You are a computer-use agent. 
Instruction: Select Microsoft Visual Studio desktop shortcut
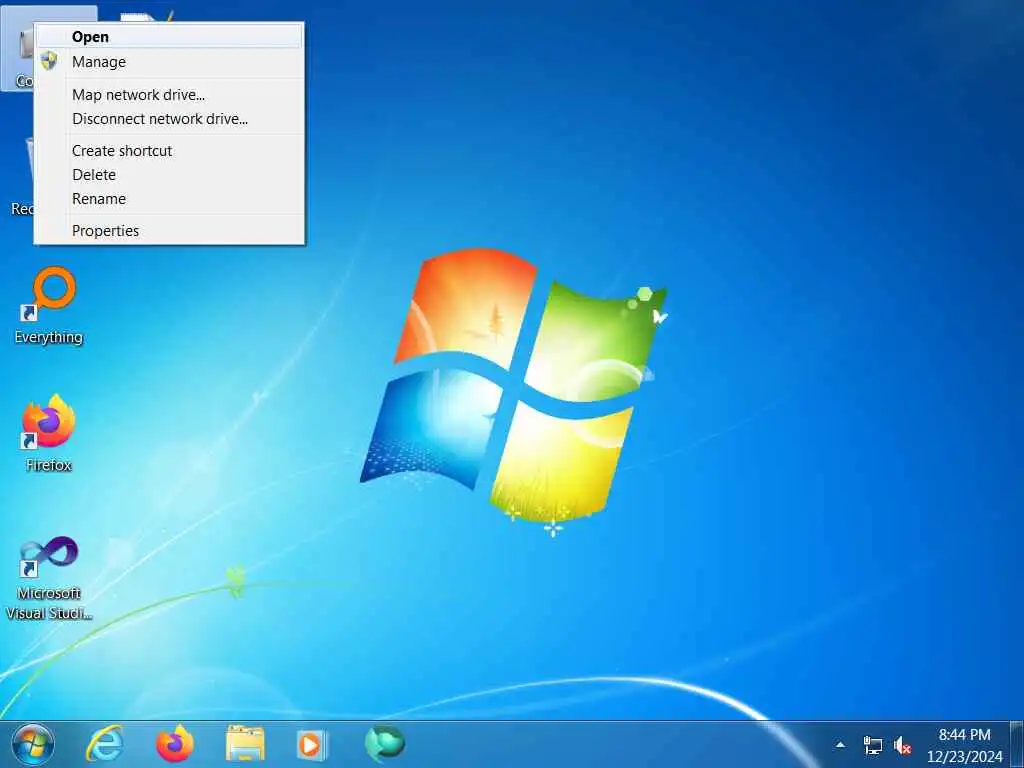(x=49, y=578)
